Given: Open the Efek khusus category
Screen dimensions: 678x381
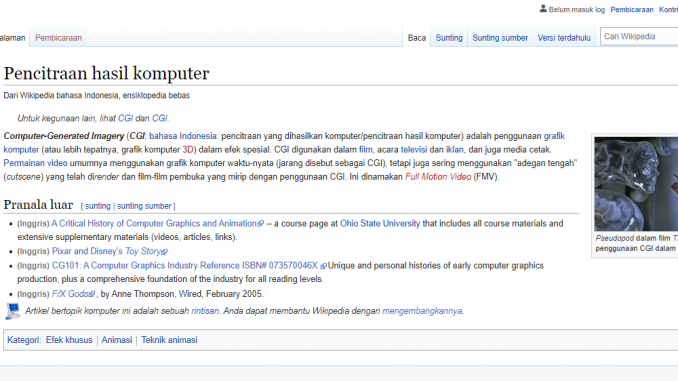Looking at the screenshot, I should [x=69, y=340].
